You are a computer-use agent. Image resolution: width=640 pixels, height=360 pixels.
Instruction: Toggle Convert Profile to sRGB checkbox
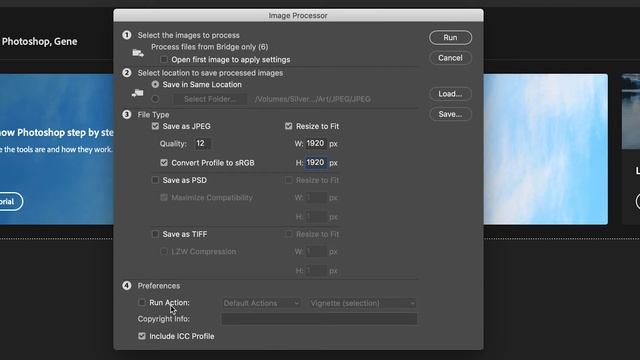(164, 163)
